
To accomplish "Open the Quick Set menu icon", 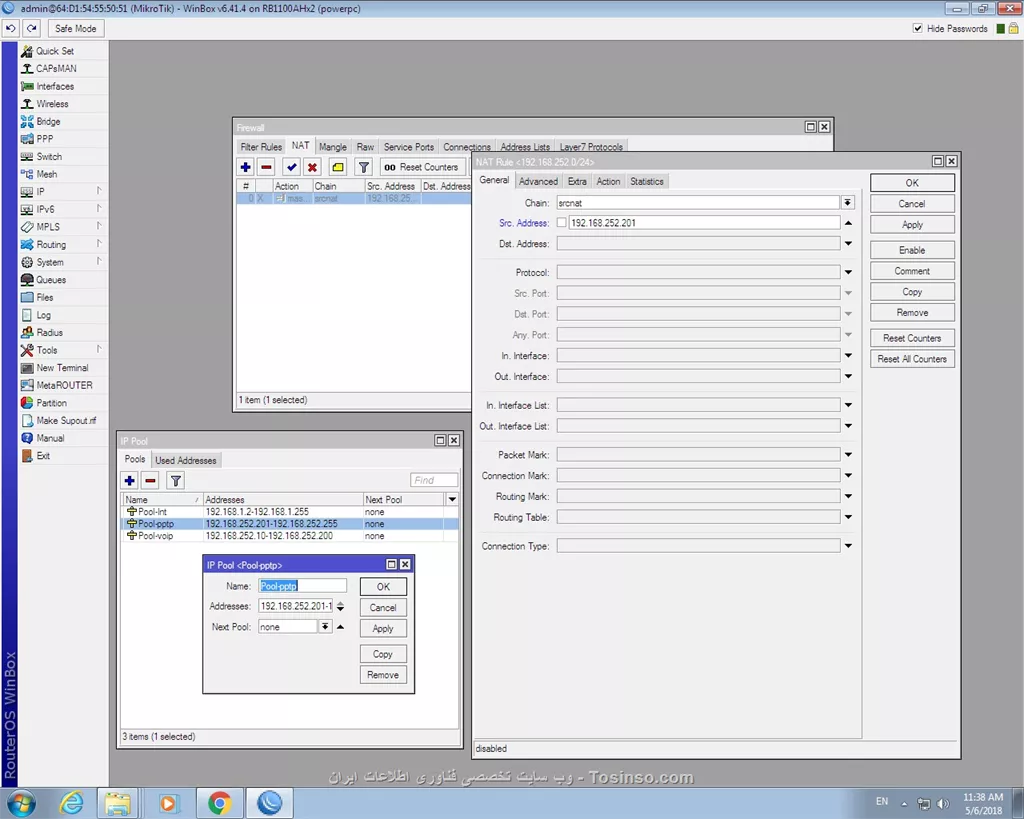I will (x=27, y=51).
